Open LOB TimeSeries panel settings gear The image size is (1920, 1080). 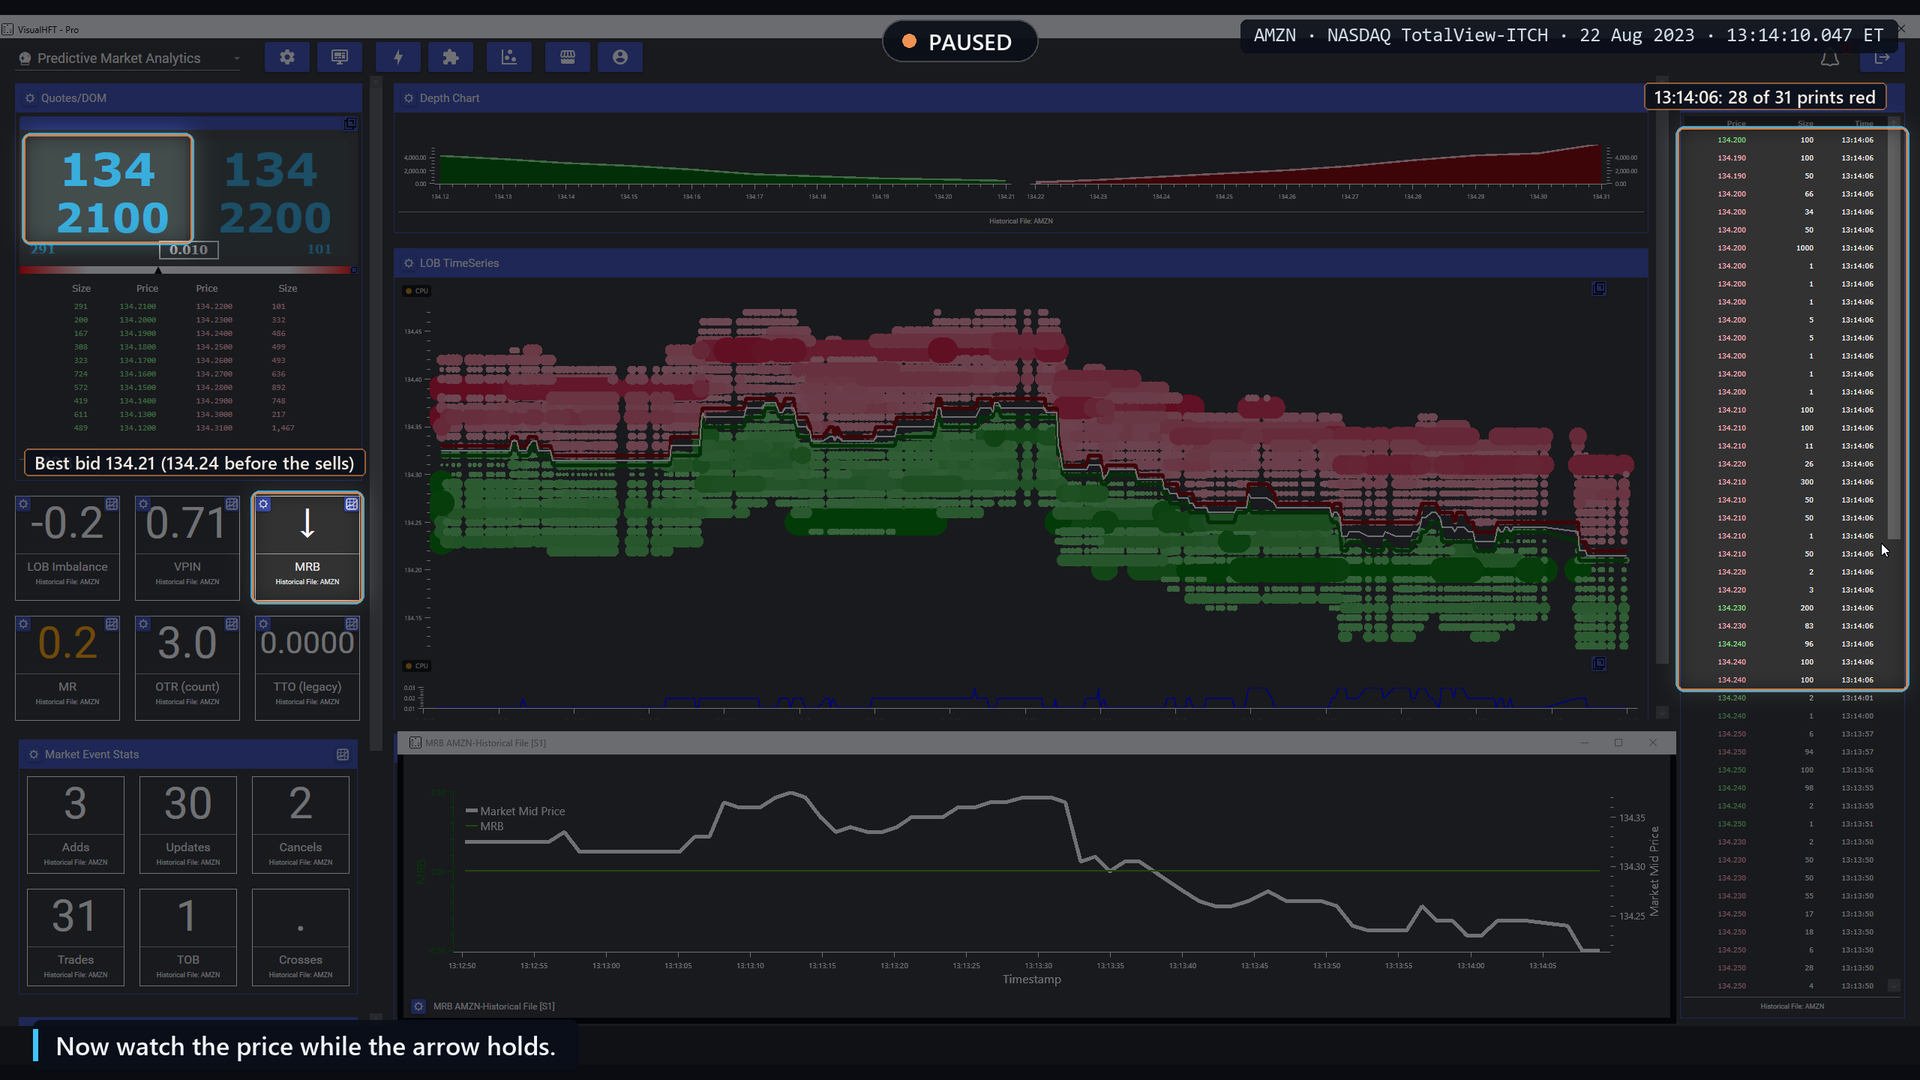tap(409, 263)
